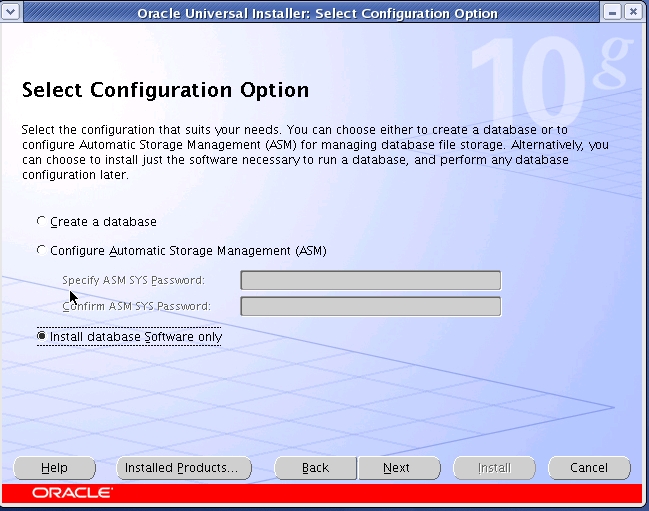Select Install database Software only radio button
Image resolution: width=649 pixels, height=511 pixels.
[41, 336]
